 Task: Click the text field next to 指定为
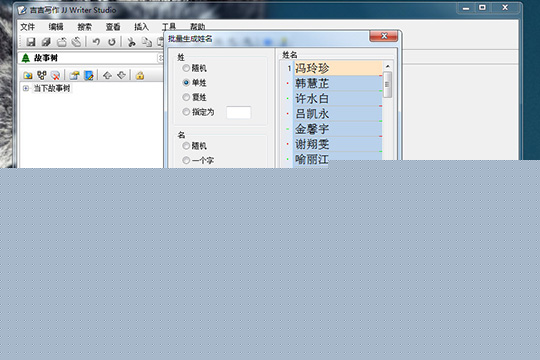tap(239, 112)
